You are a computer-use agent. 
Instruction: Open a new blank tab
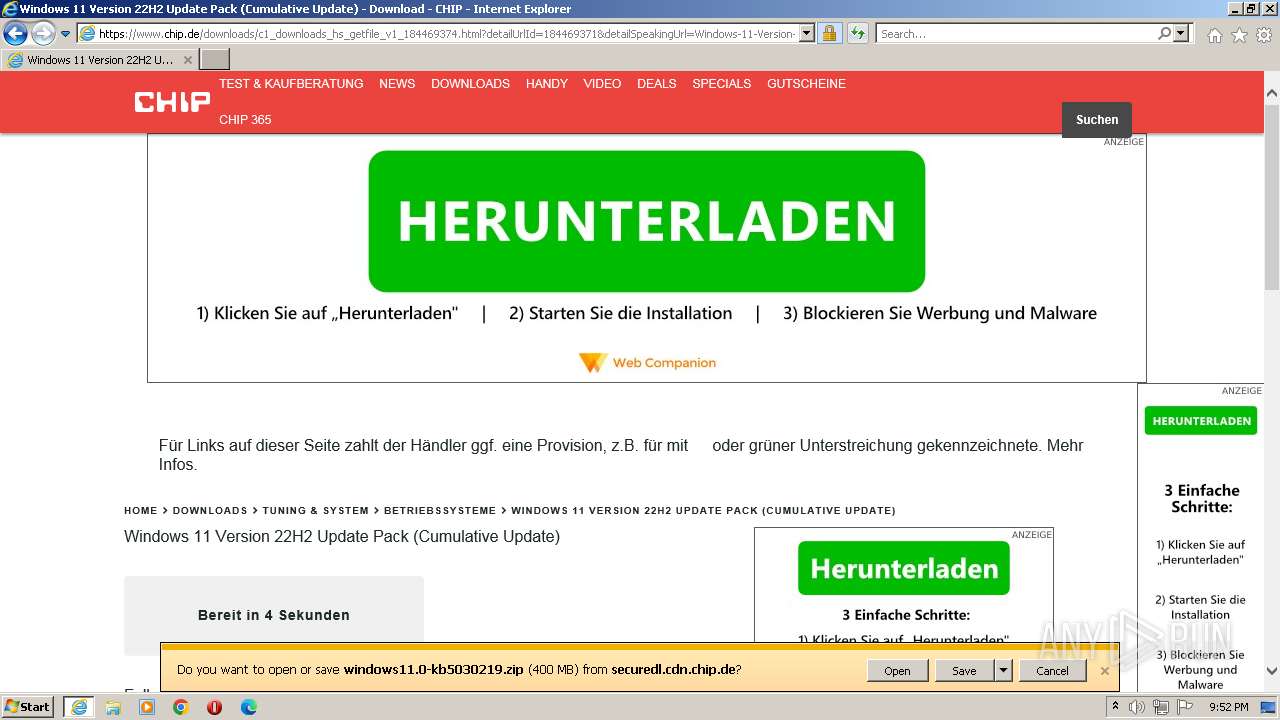215,60
